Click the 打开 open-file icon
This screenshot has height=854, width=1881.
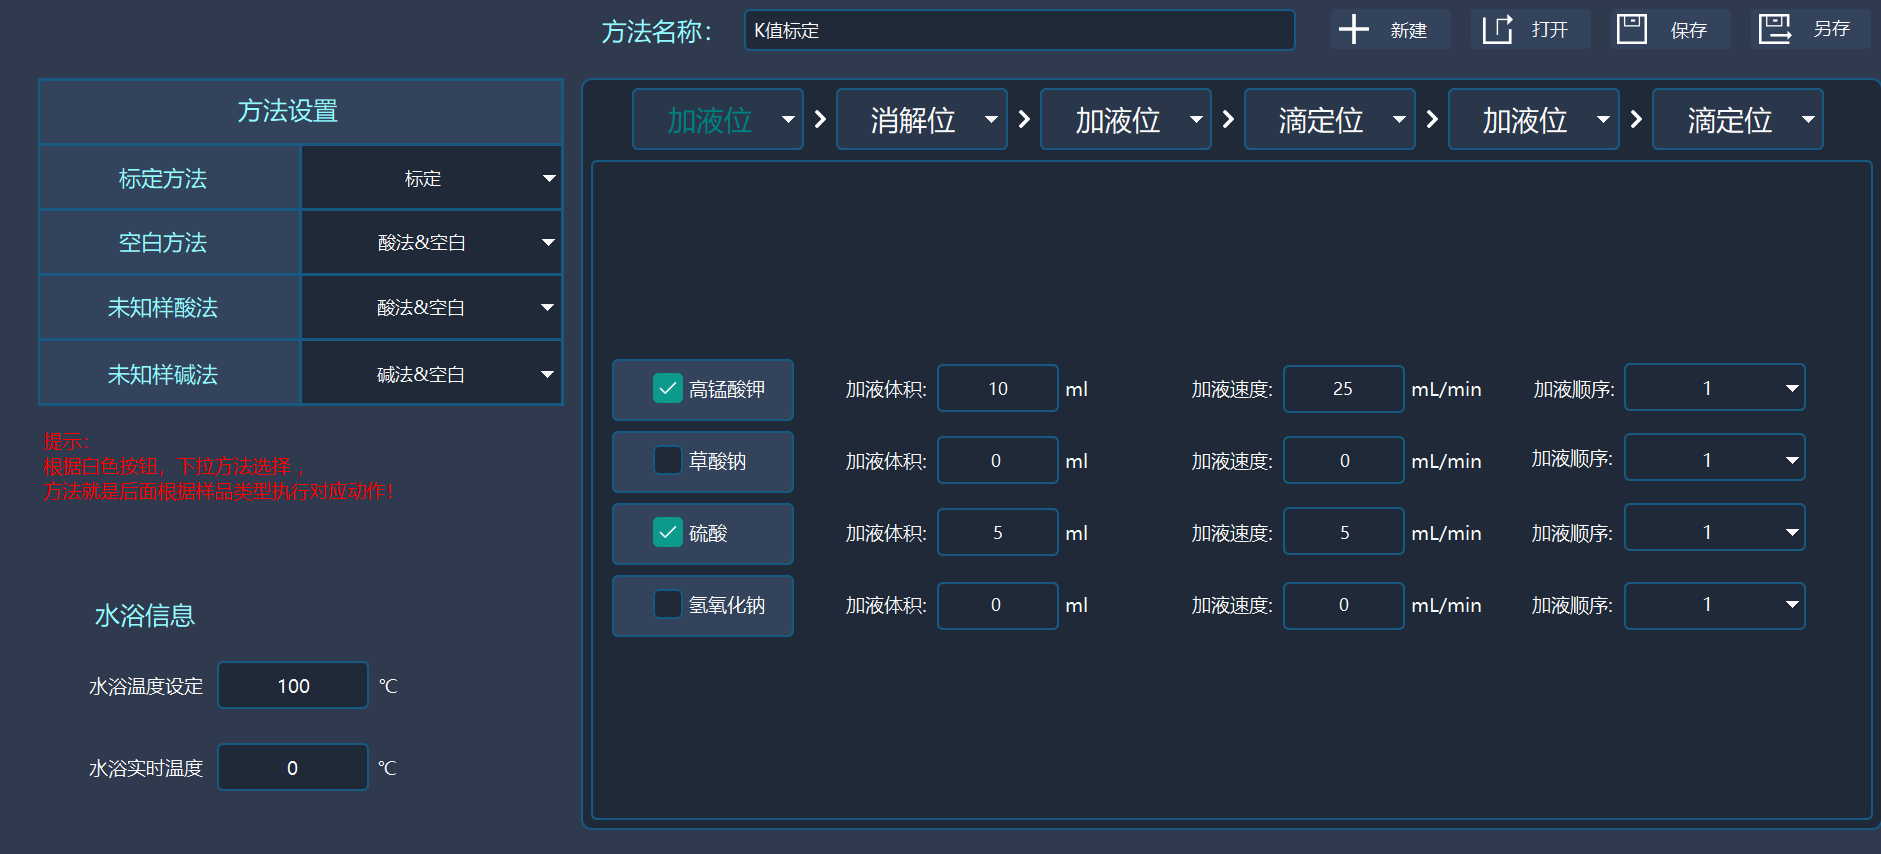[x=1497, y=30]
